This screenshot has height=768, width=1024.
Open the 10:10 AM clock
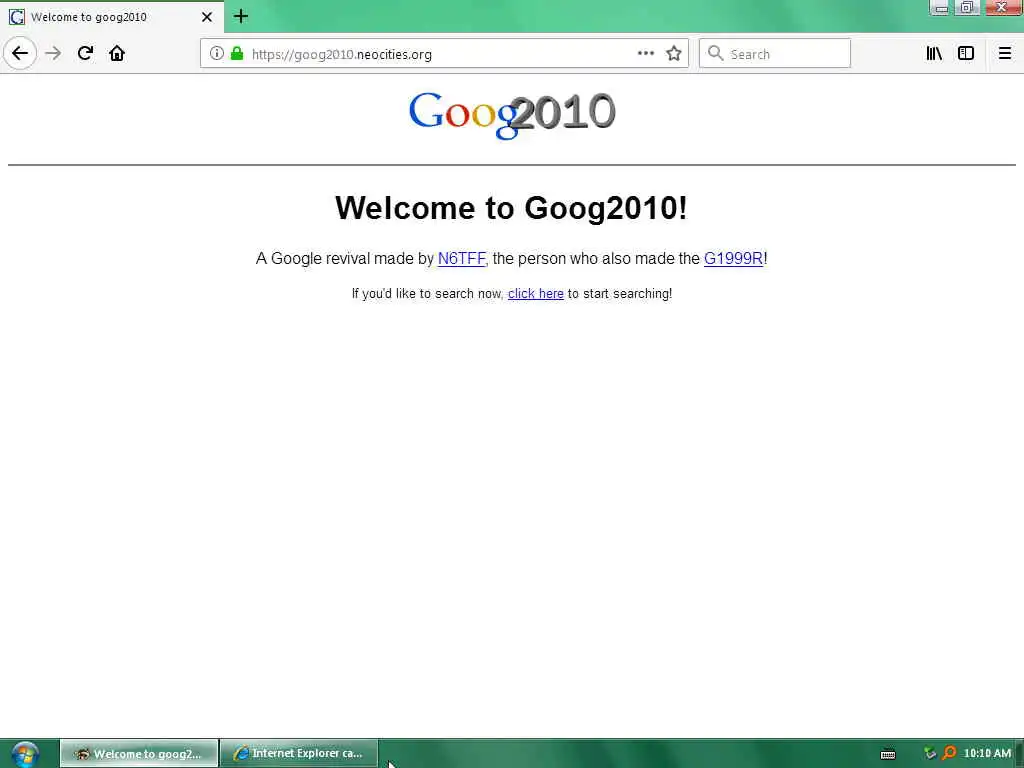tap(987, 754)
